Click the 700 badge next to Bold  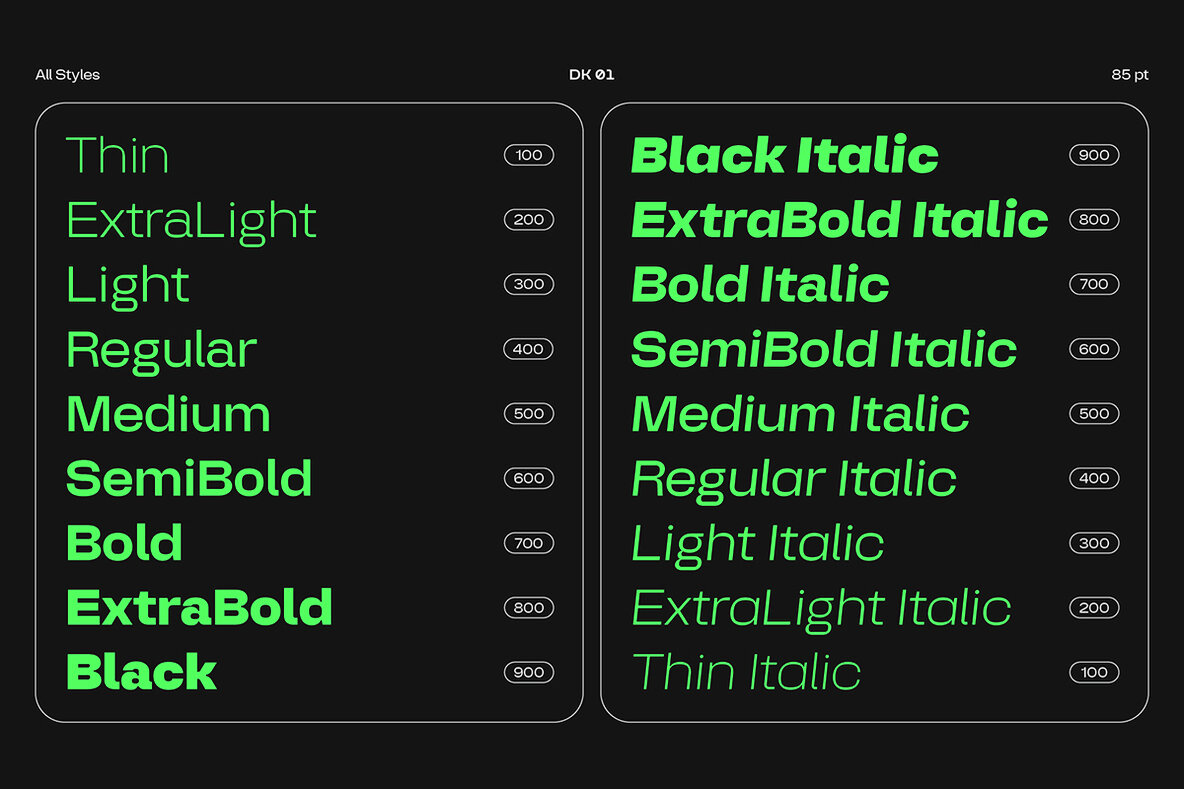pos(529,543)
